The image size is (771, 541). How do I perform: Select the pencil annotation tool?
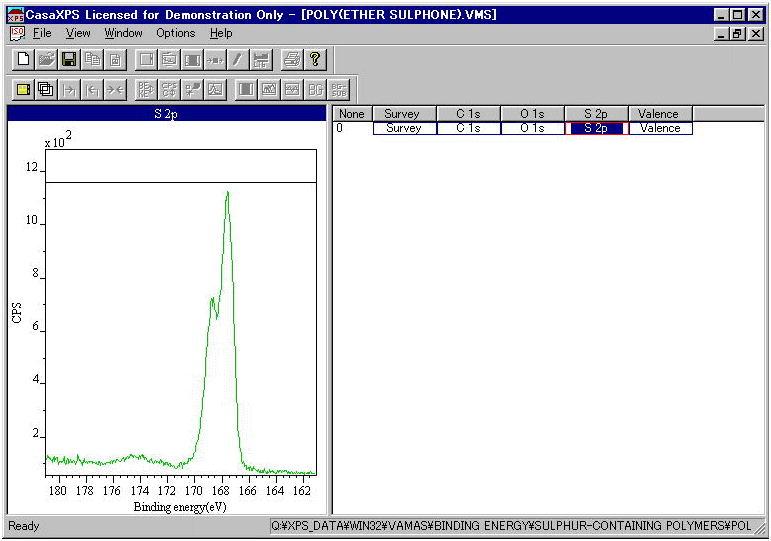(x=238, y=60)
